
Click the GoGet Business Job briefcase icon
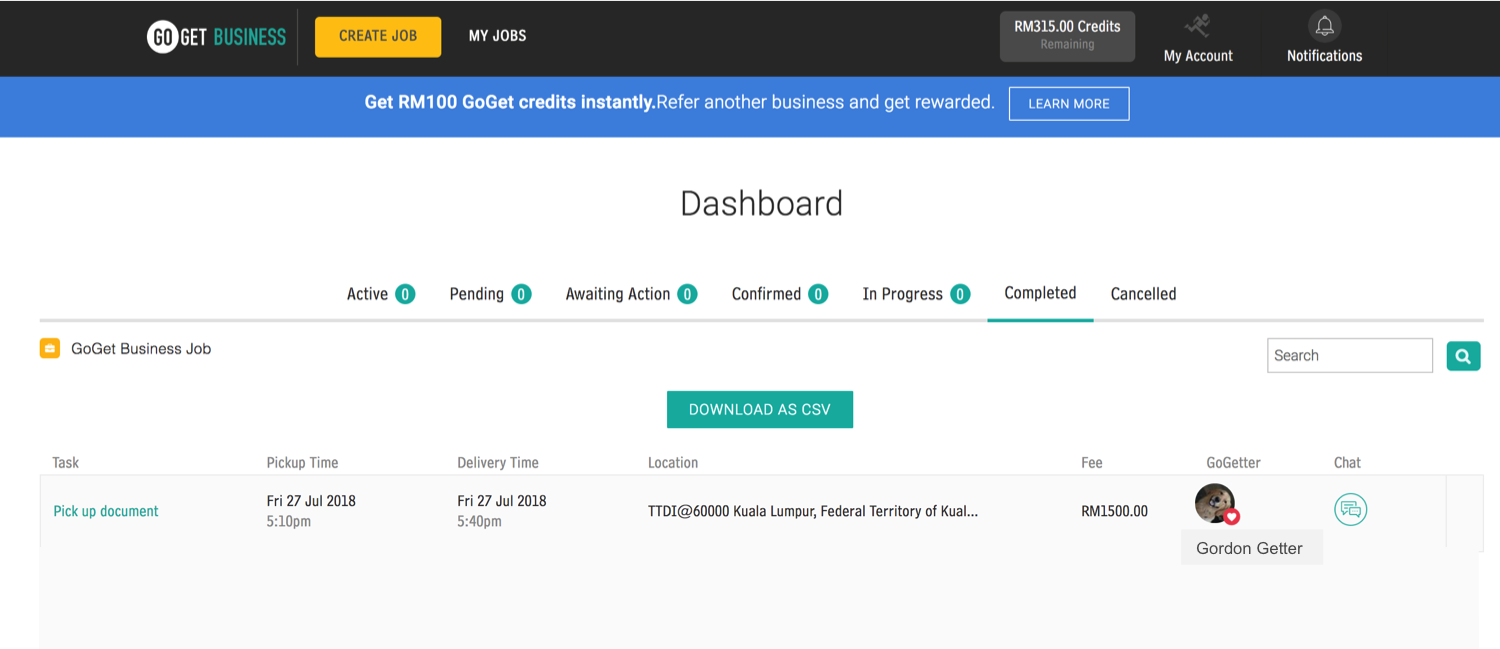pyautogui.click(x=50, y=349)
